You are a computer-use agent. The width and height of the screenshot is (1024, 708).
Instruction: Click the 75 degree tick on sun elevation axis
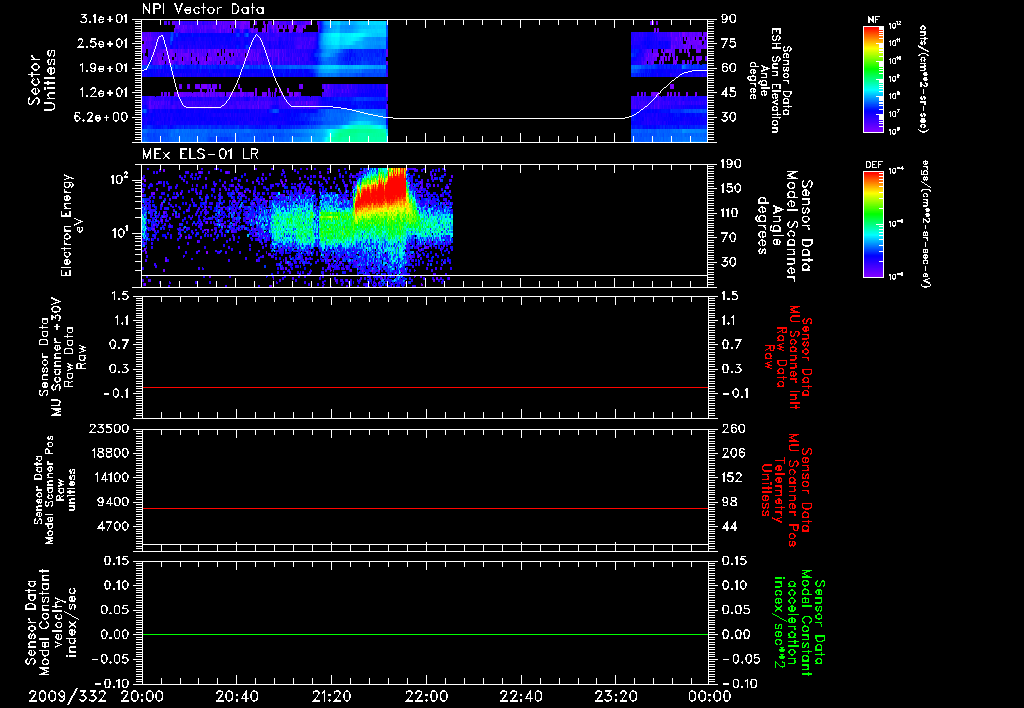(729, 43)
